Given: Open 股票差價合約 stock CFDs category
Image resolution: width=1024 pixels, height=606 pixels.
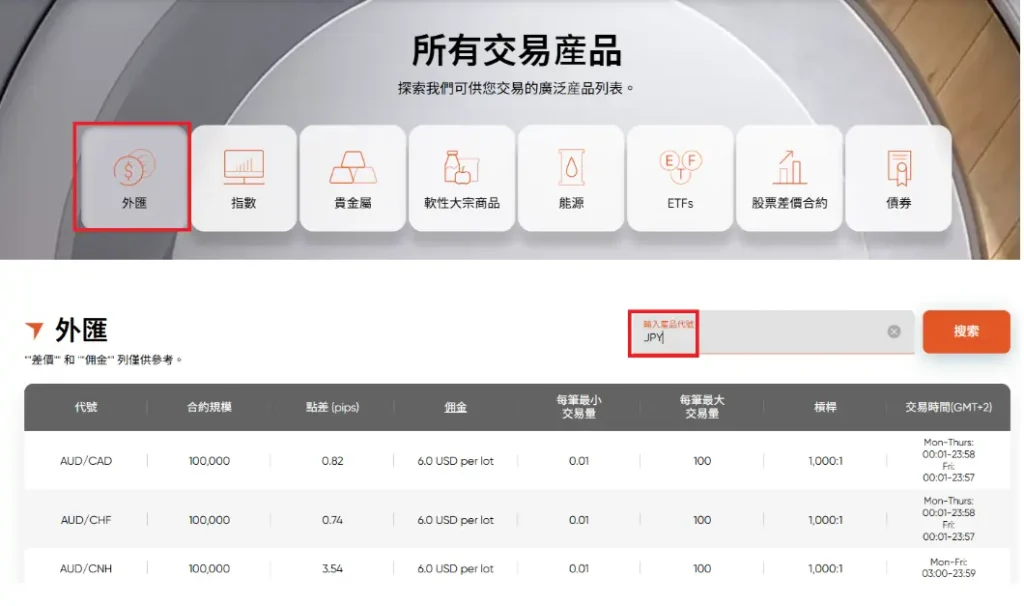Looking at the screenshot, I should (789, 178).
